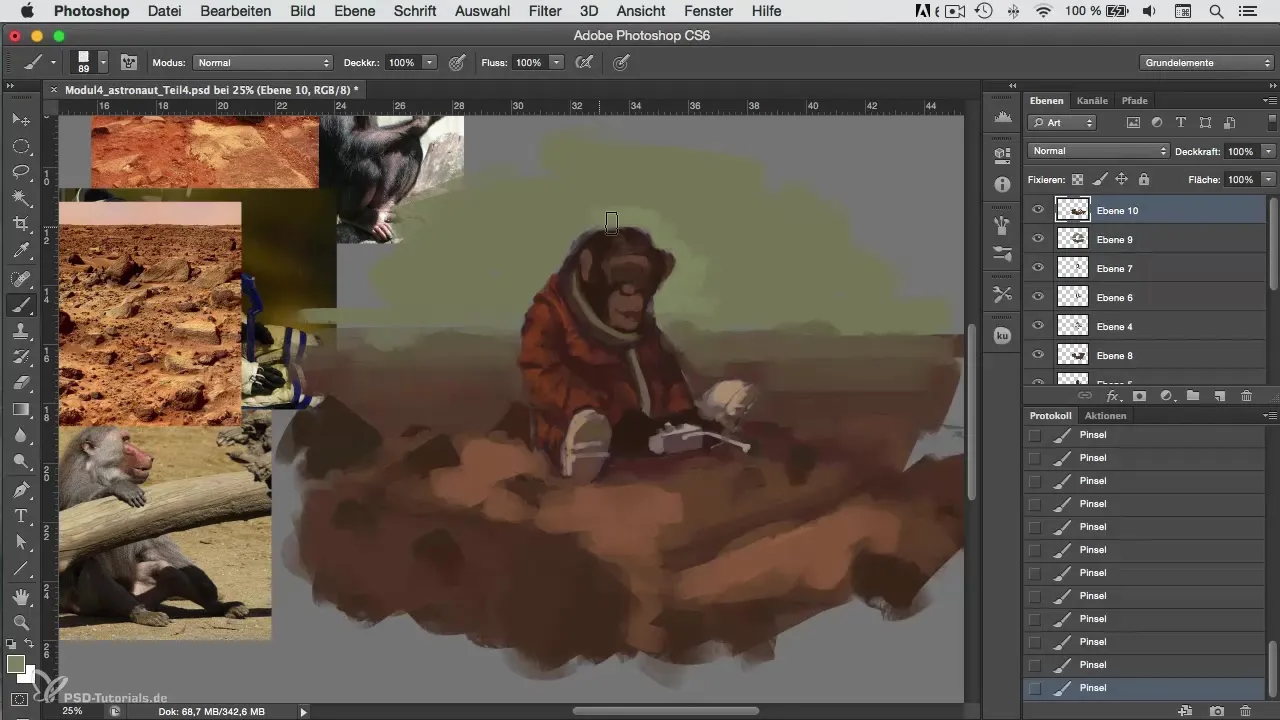The image size is (1280, 720).
Task: Create a new layer group
Action: 1192,396
